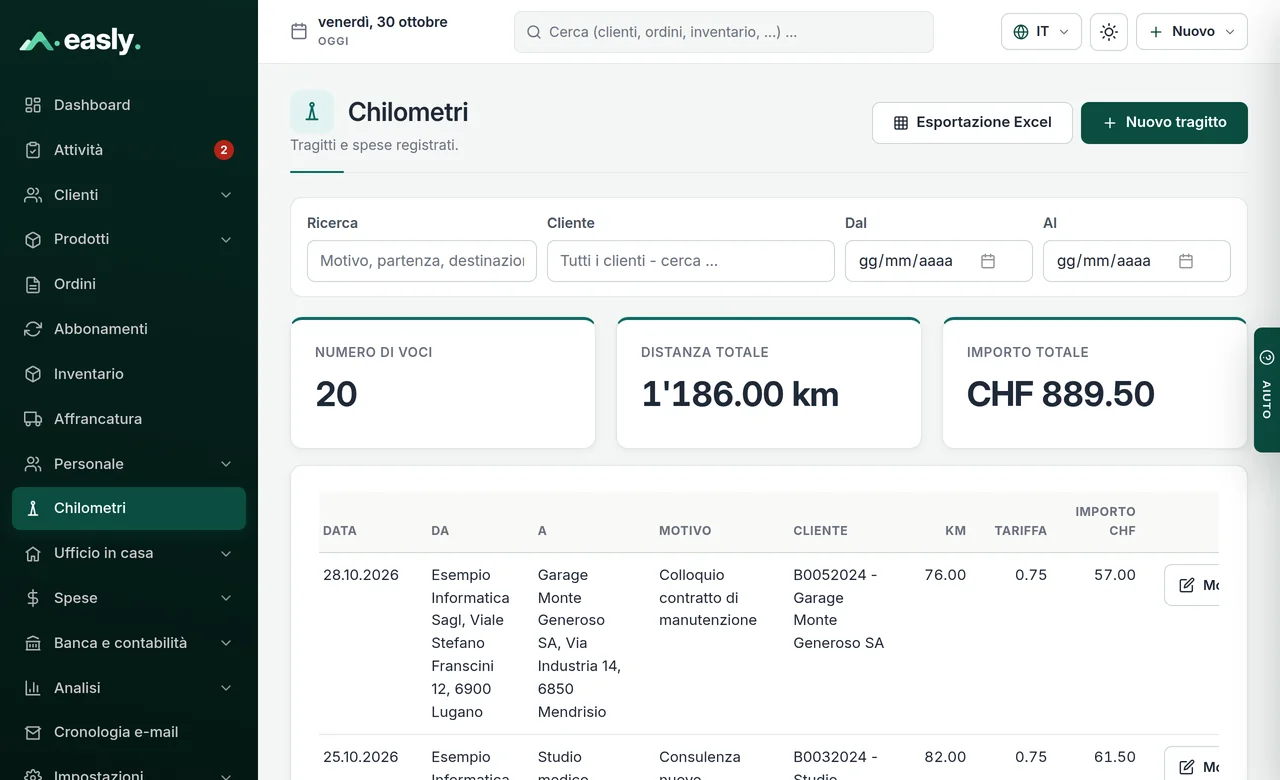
Task: Open the Aiuto help side tab
Action: tap(1267, 390)
